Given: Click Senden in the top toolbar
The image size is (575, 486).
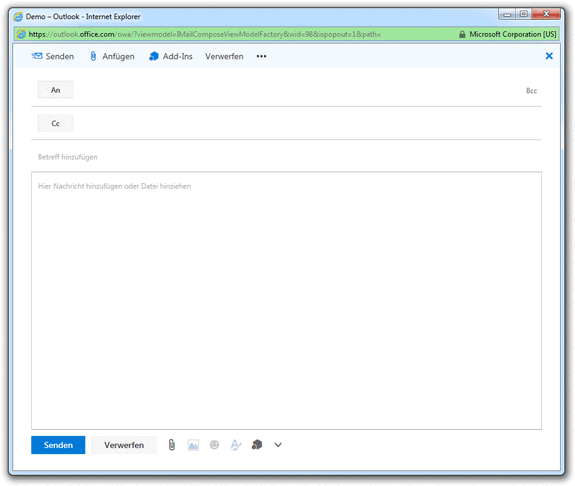Looking at the screenshot, I should point(53,56).
